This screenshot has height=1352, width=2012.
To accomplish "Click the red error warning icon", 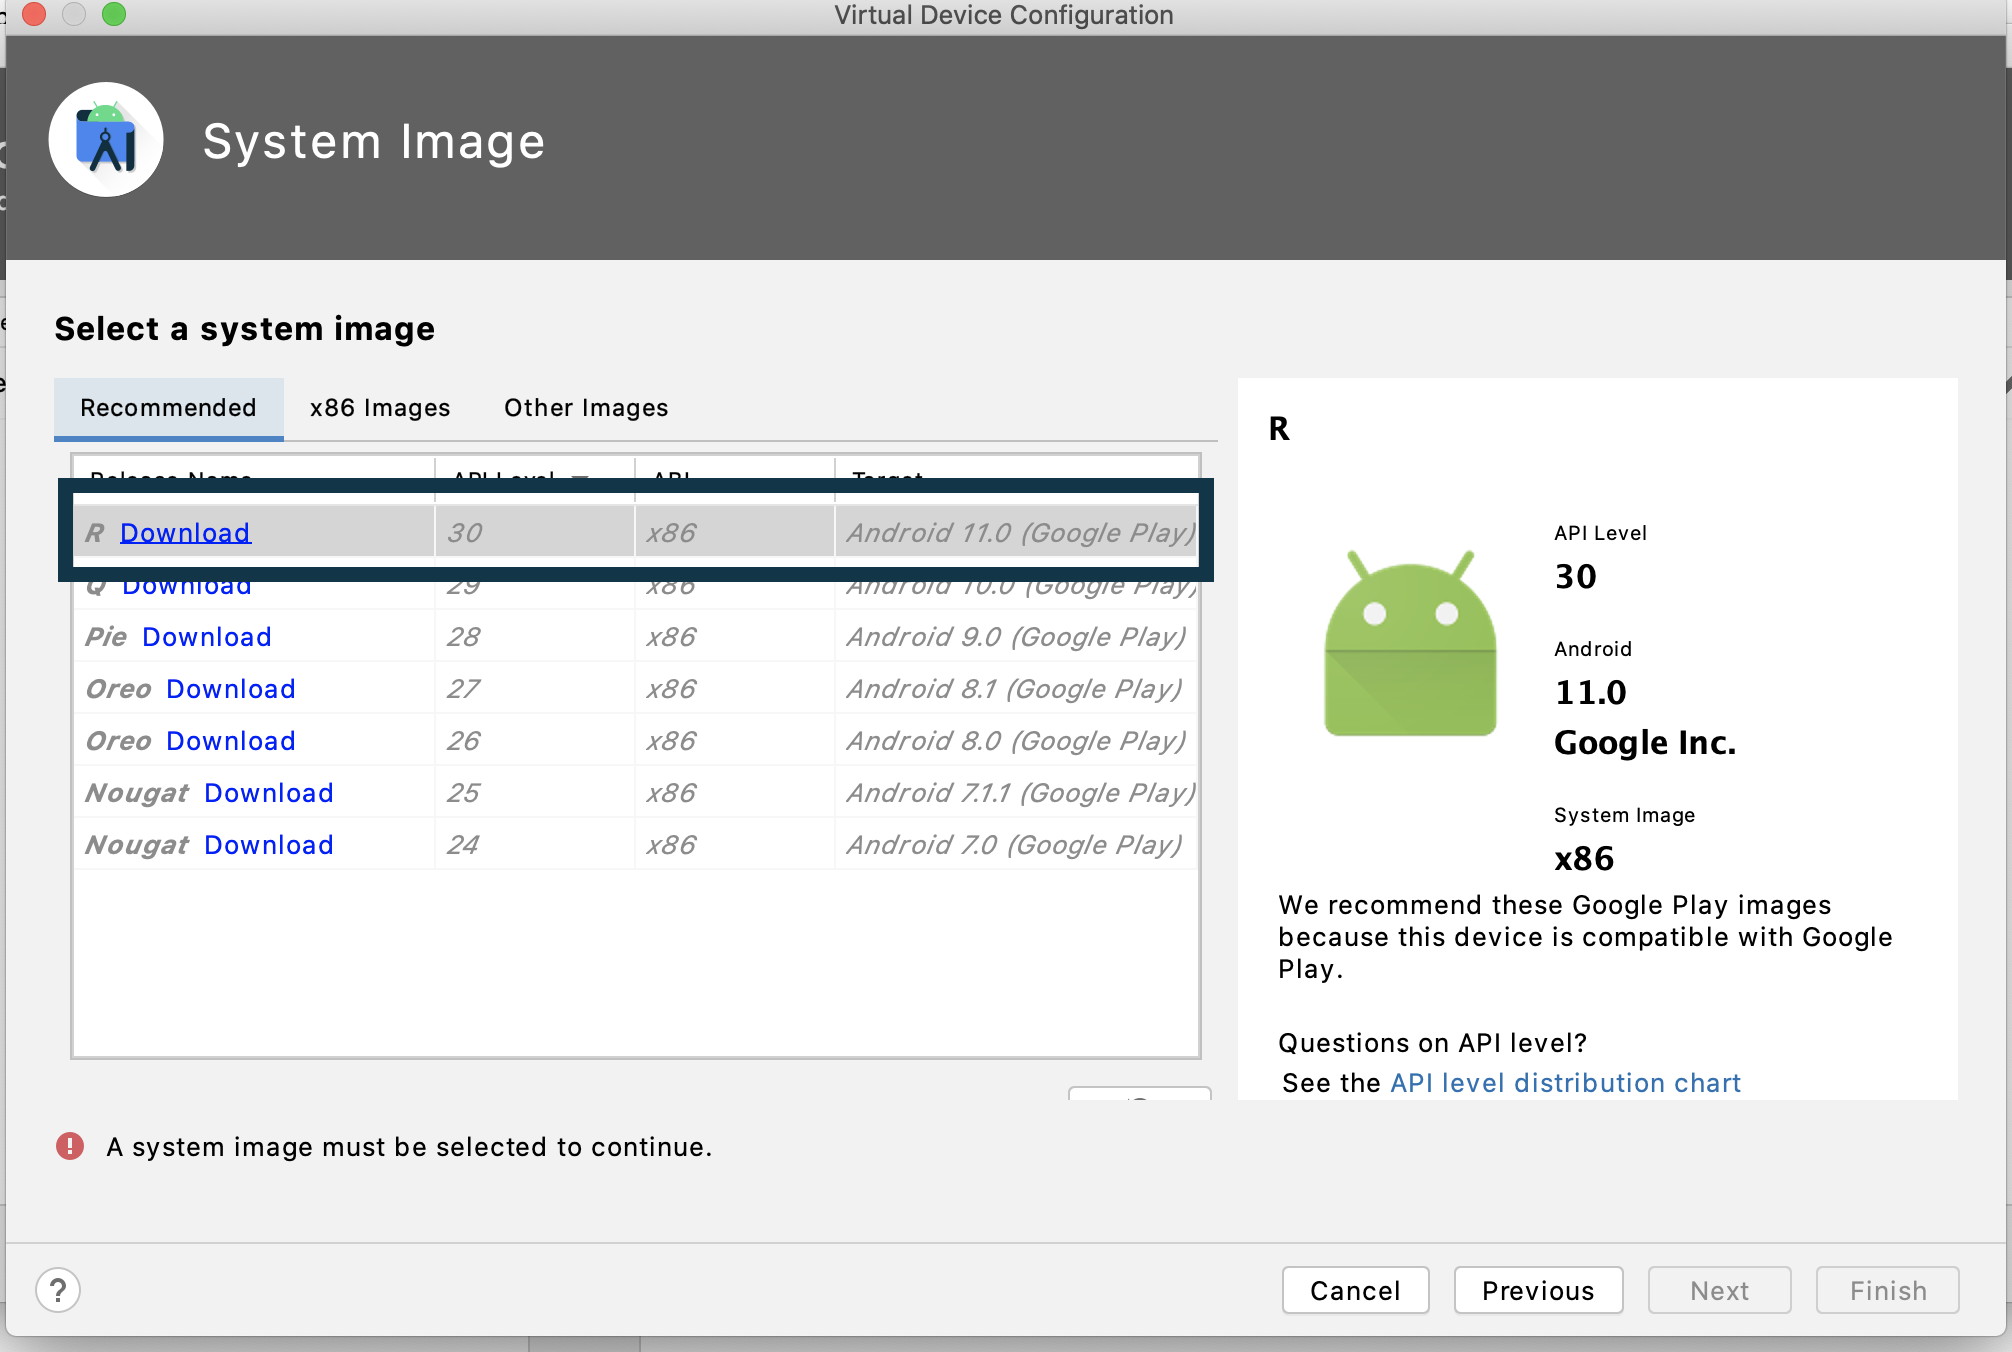I will 70,1146.
